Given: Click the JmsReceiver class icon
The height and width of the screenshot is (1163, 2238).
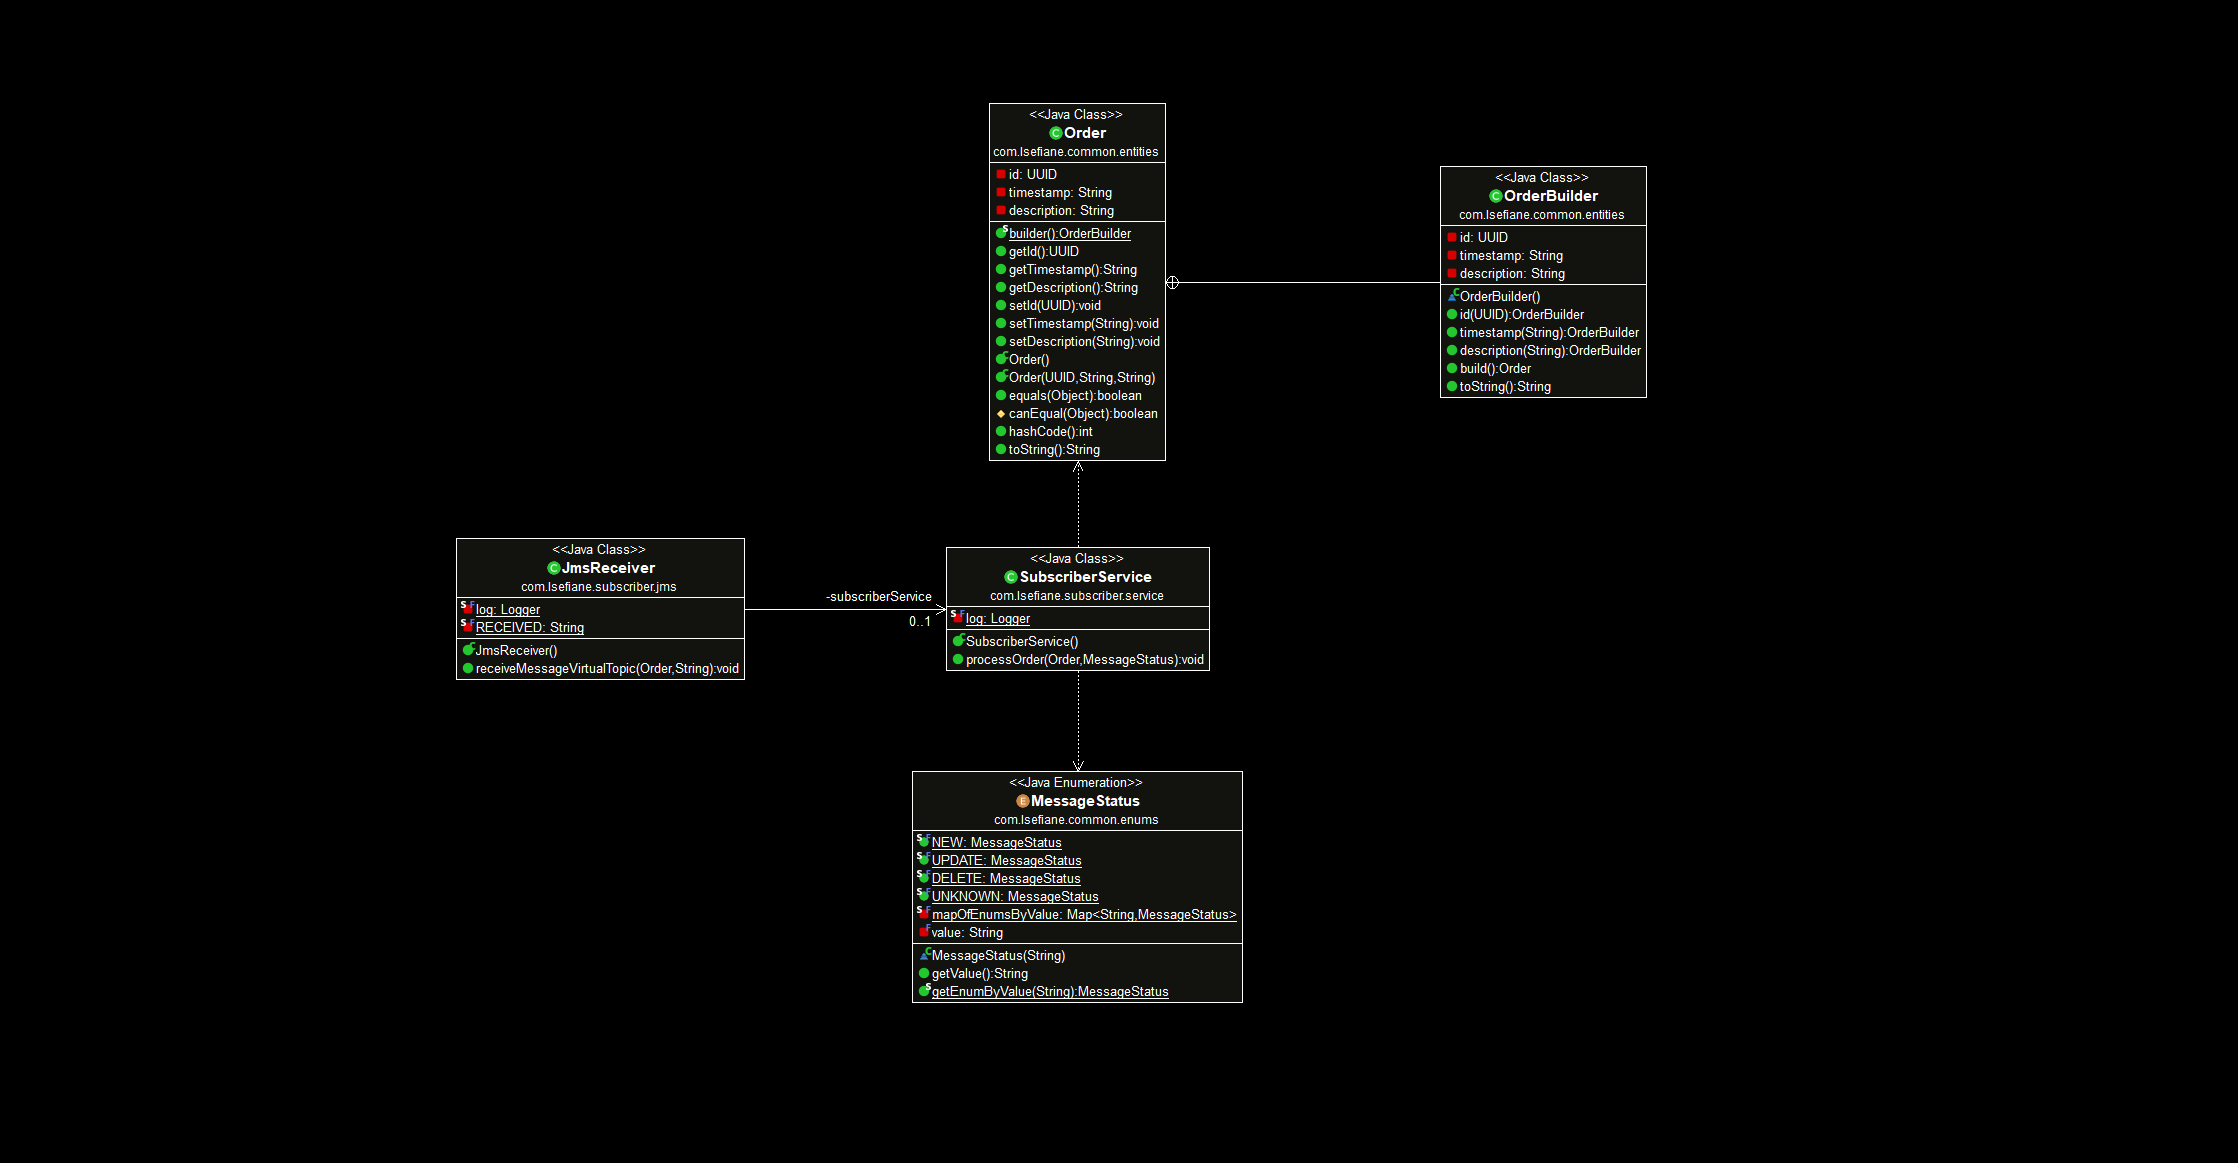Looking at the screenshot, I should coord(553,568).
